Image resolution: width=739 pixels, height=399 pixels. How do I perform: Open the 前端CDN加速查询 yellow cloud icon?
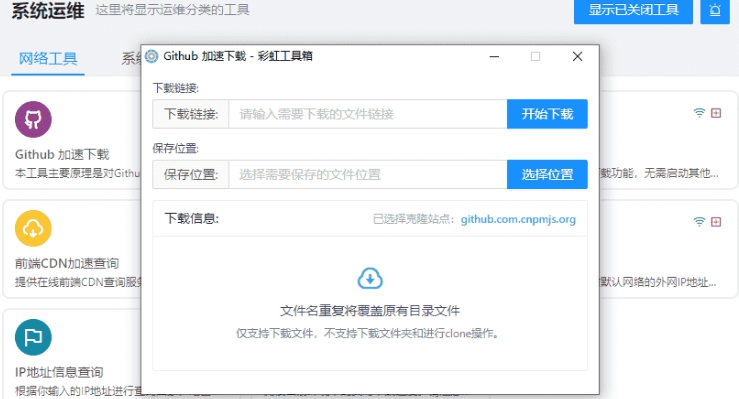(33, 228)
